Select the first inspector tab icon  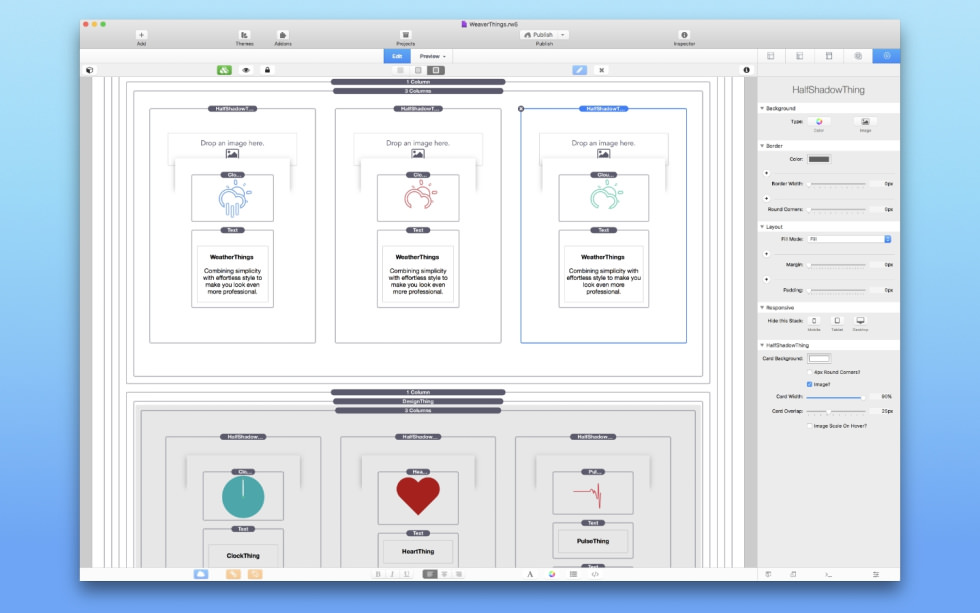click(771, 56)
